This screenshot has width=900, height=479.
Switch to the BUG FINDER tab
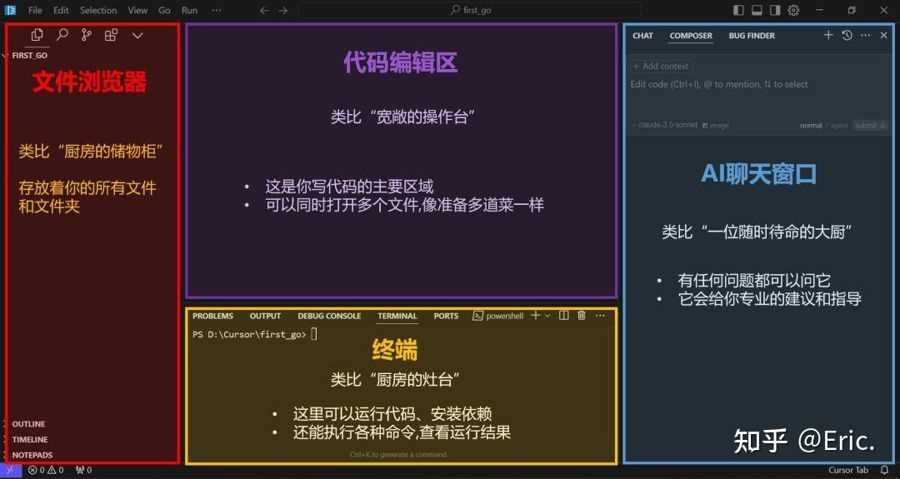click(x=752, y=36)
